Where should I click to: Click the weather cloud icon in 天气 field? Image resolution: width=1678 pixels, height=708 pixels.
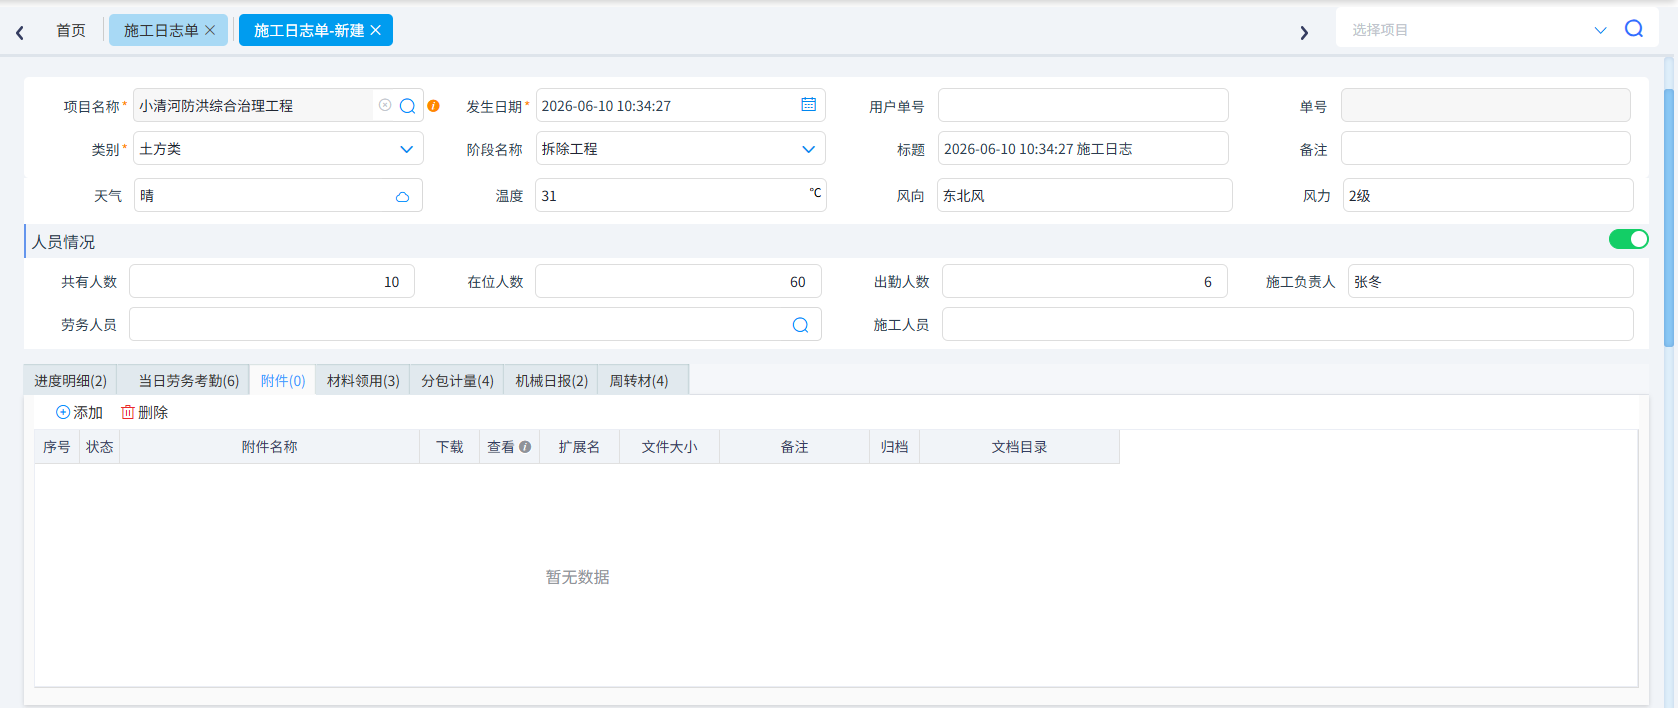402,196
